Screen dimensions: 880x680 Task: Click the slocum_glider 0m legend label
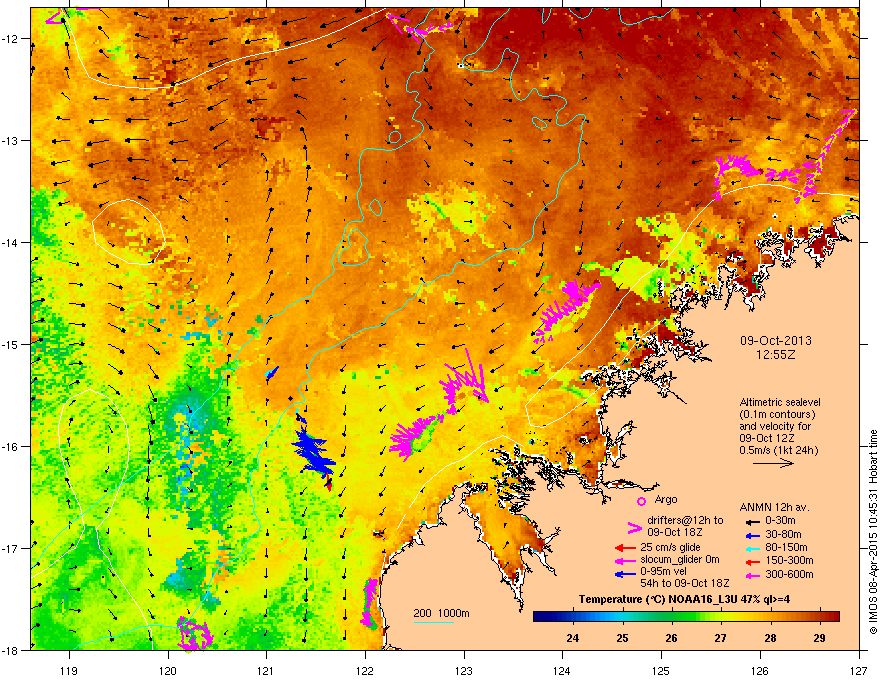click(x=680, y=559)
